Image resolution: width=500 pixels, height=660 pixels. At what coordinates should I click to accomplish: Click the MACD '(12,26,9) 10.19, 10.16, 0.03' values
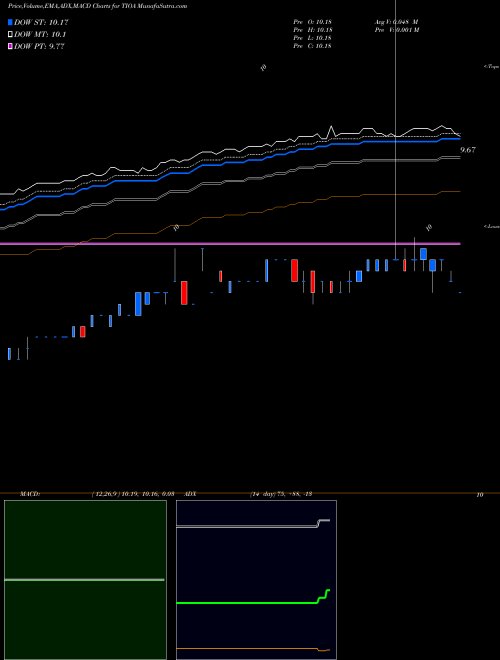[133, 494]
